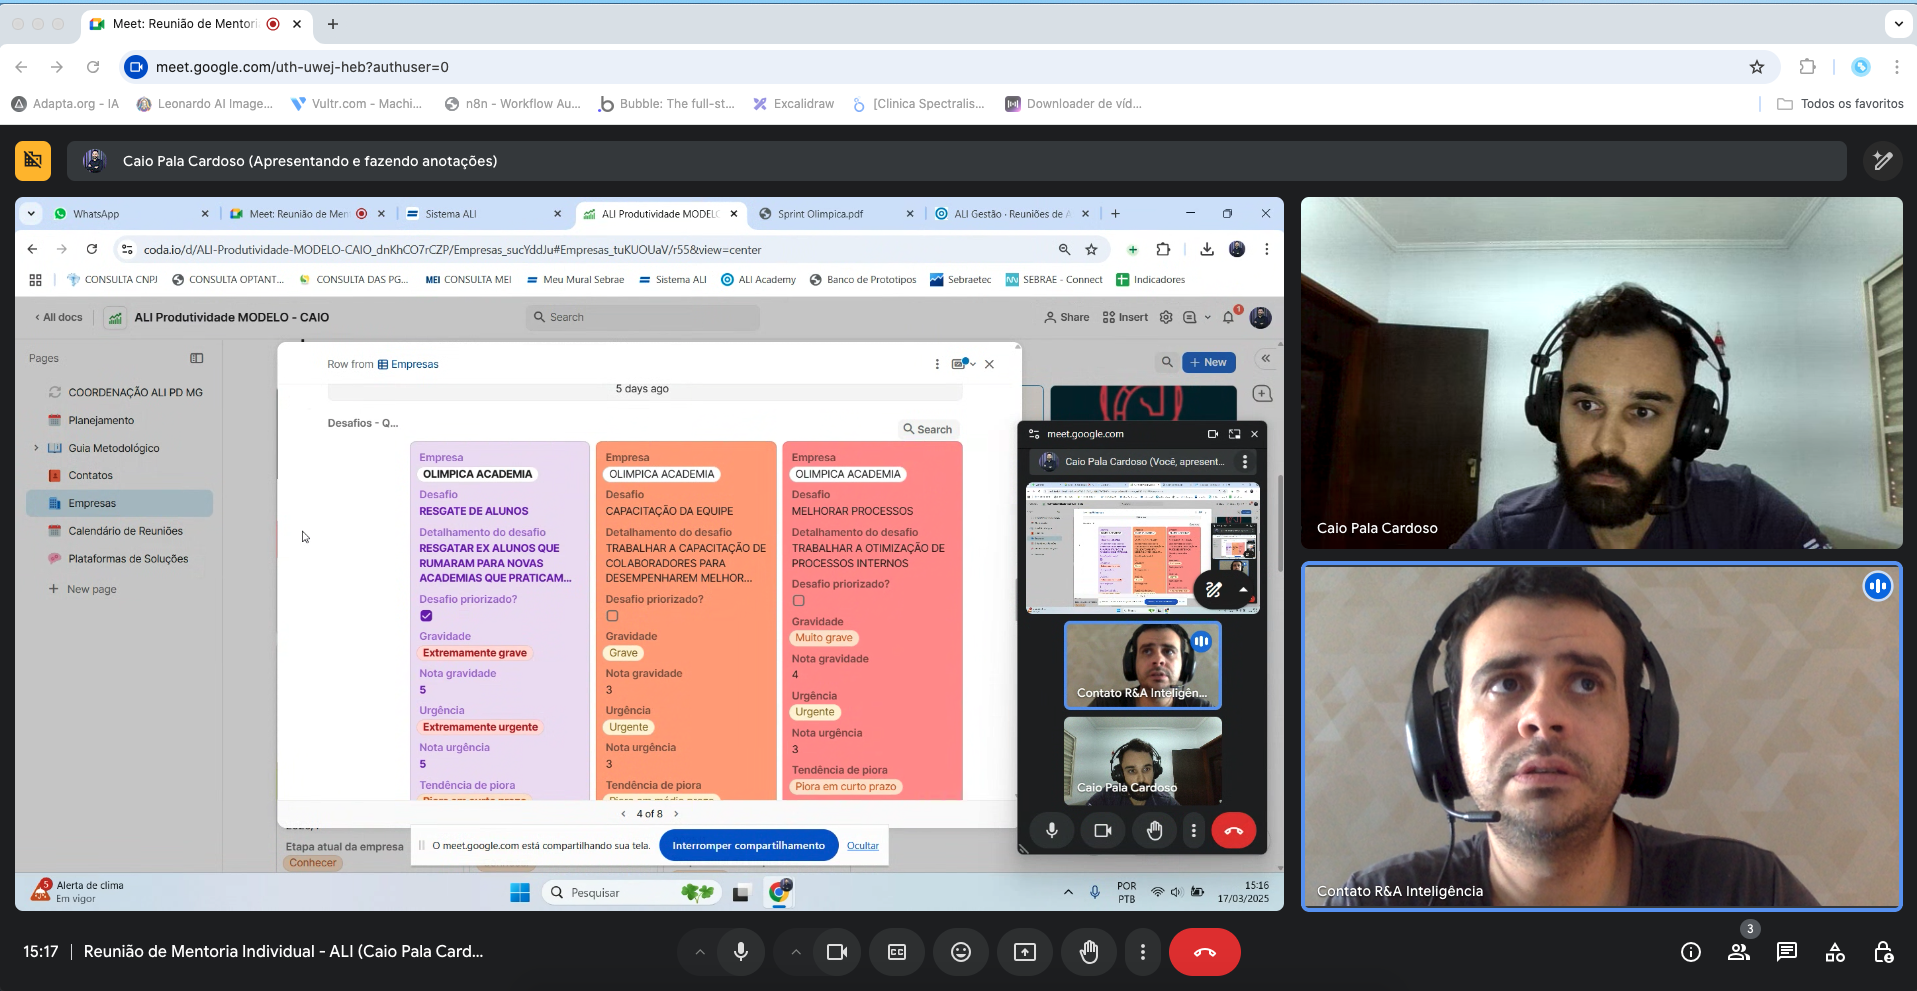Open Windows Start menu in shared screen
This screenshot has width=1917, height=991.
tap(520, 893)
